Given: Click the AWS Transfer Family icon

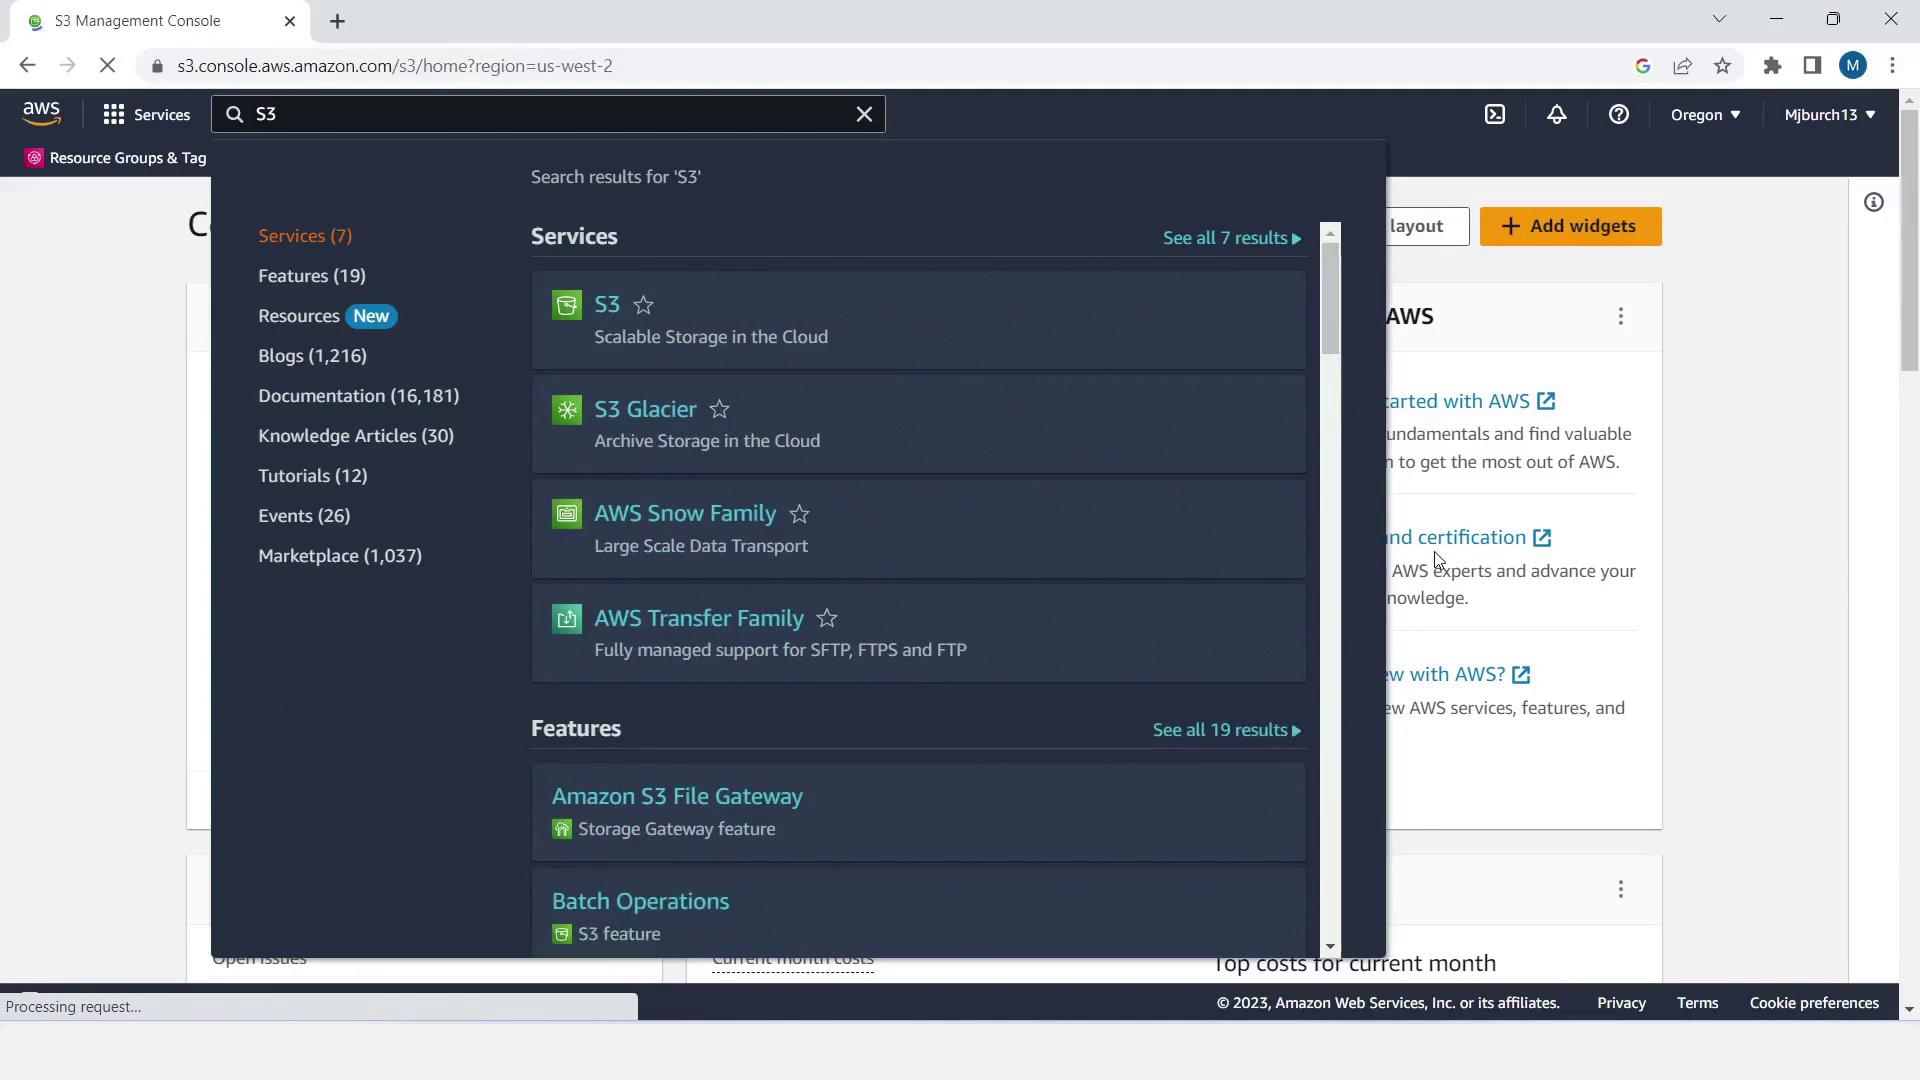Looking at the screenshot, I should pyautogui.click(x=566, y=619).
